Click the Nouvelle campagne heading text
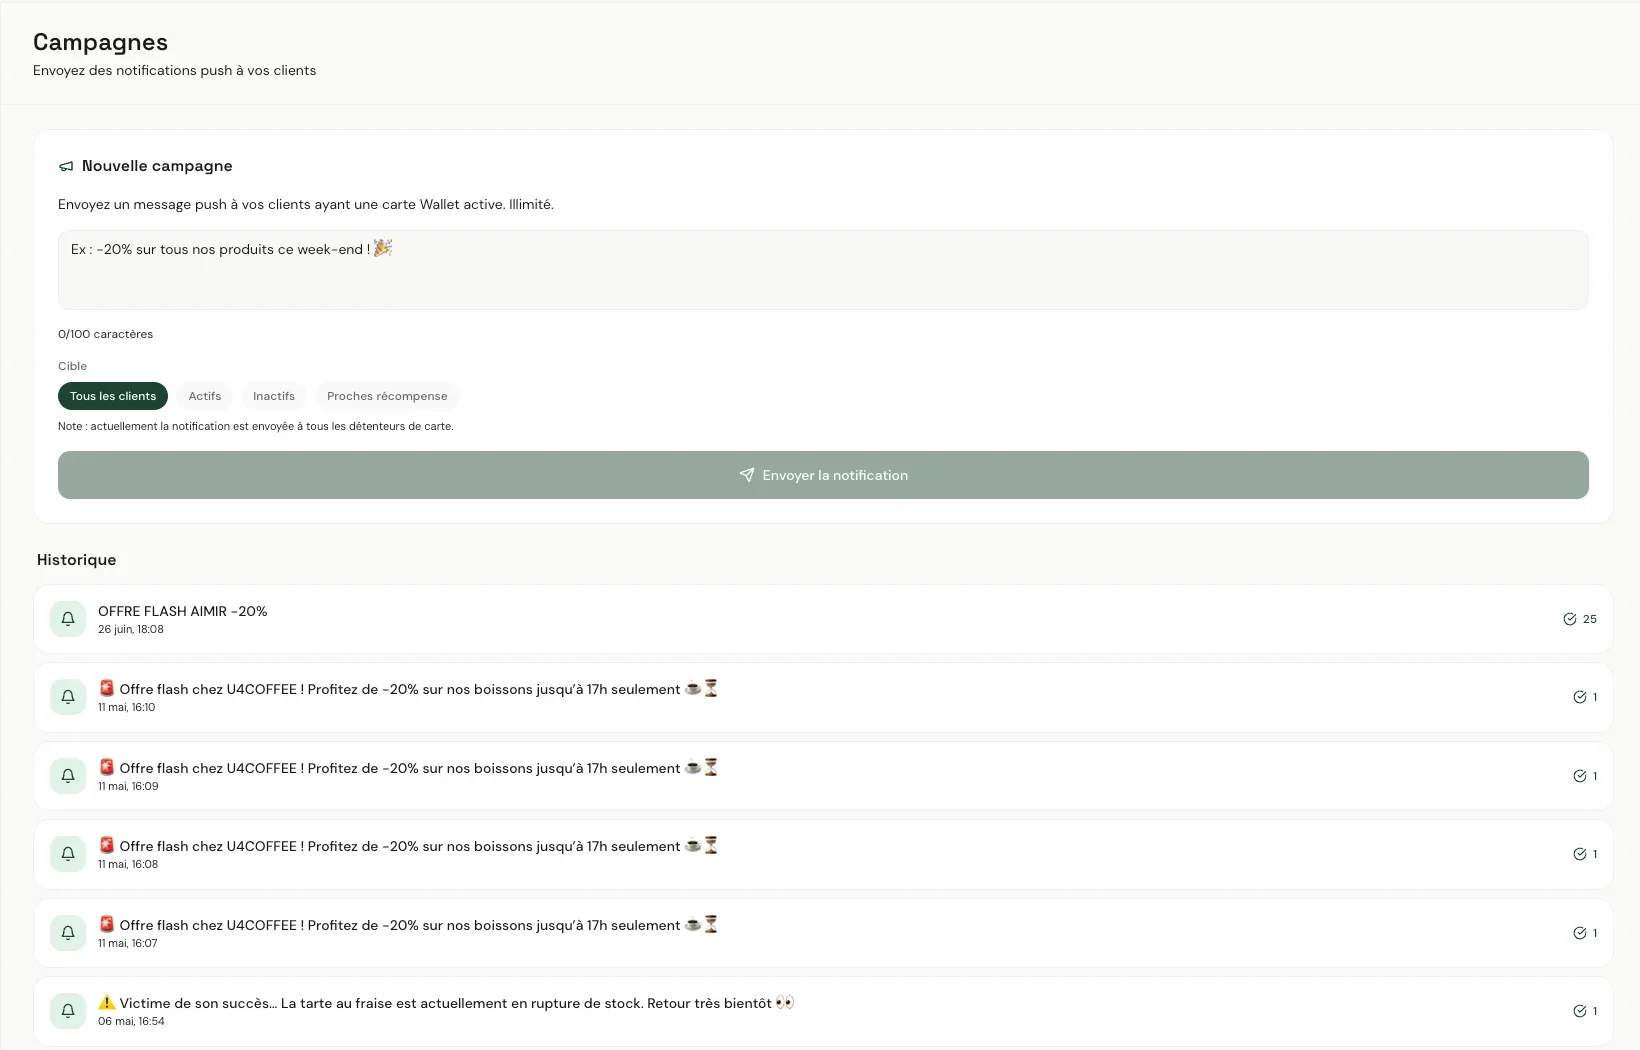The width and height of the screenshot is (1640, 1050). 157,166
